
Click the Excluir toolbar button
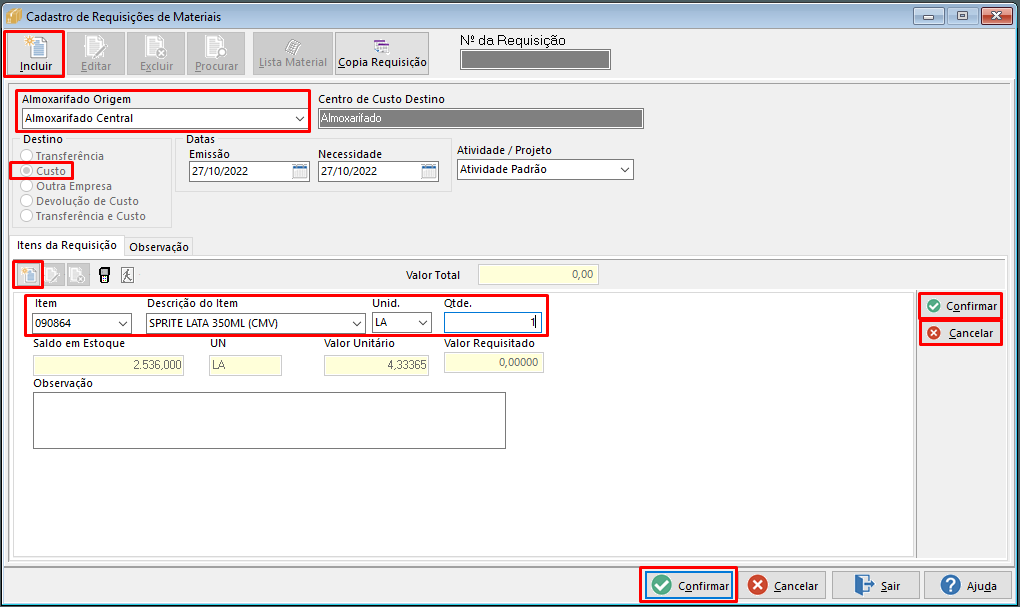(x=156, y=53)
